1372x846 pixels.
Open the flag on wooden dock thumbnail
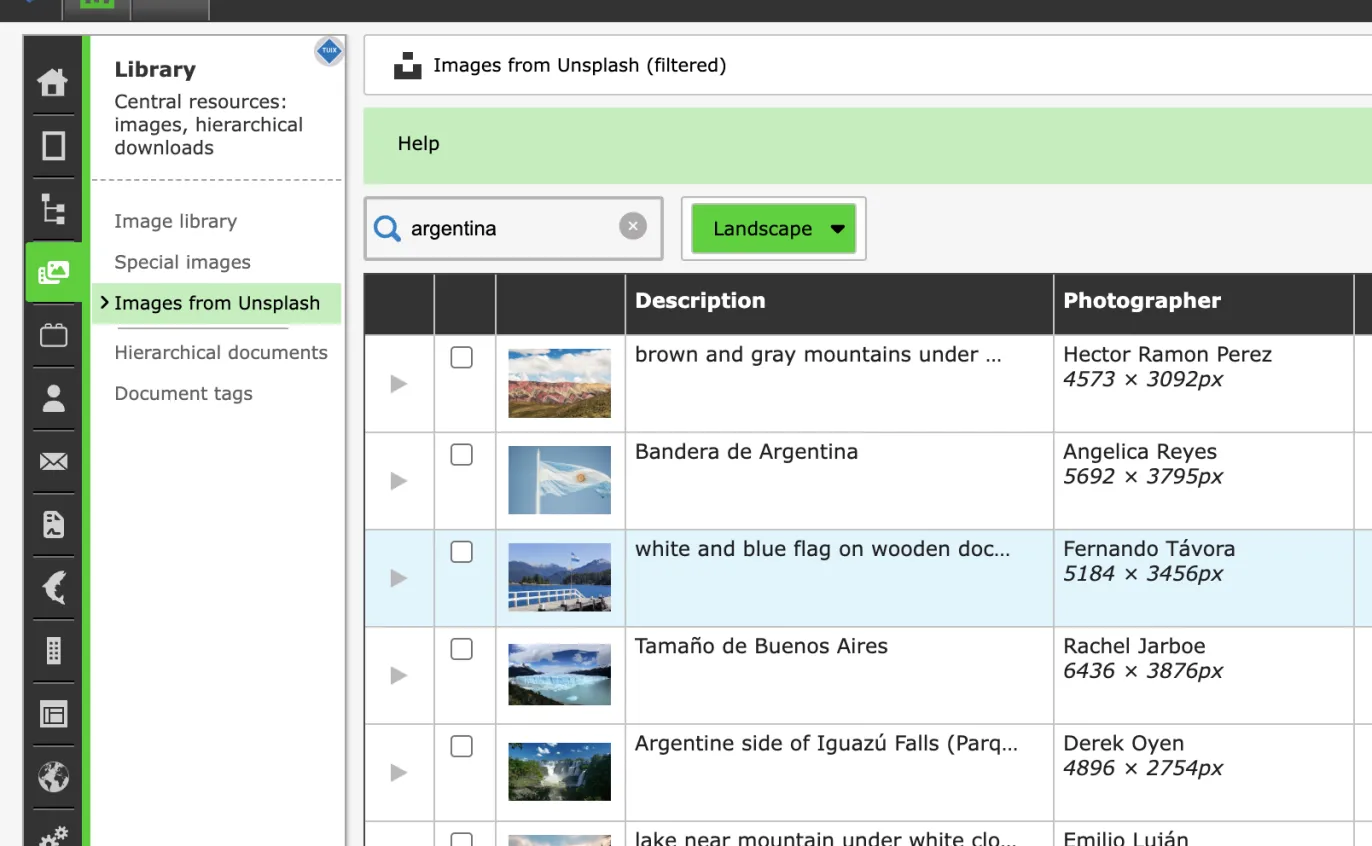point(559,577)
